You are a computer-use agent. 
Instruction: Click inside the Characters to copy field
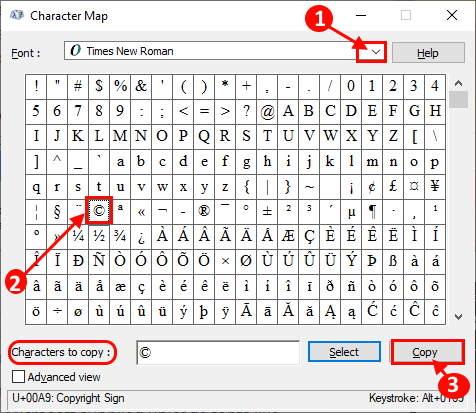(x=218, y=352)
